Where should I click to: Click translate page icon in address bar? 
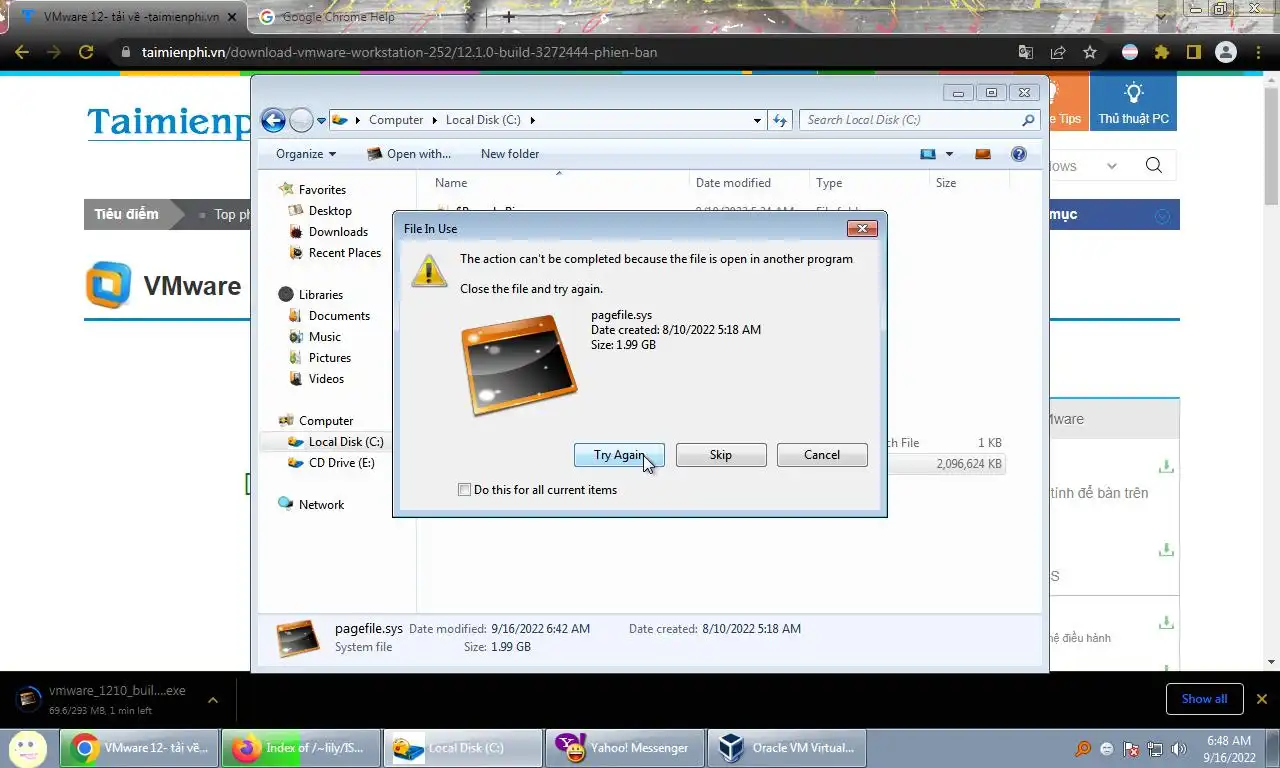click(1026, 52)
